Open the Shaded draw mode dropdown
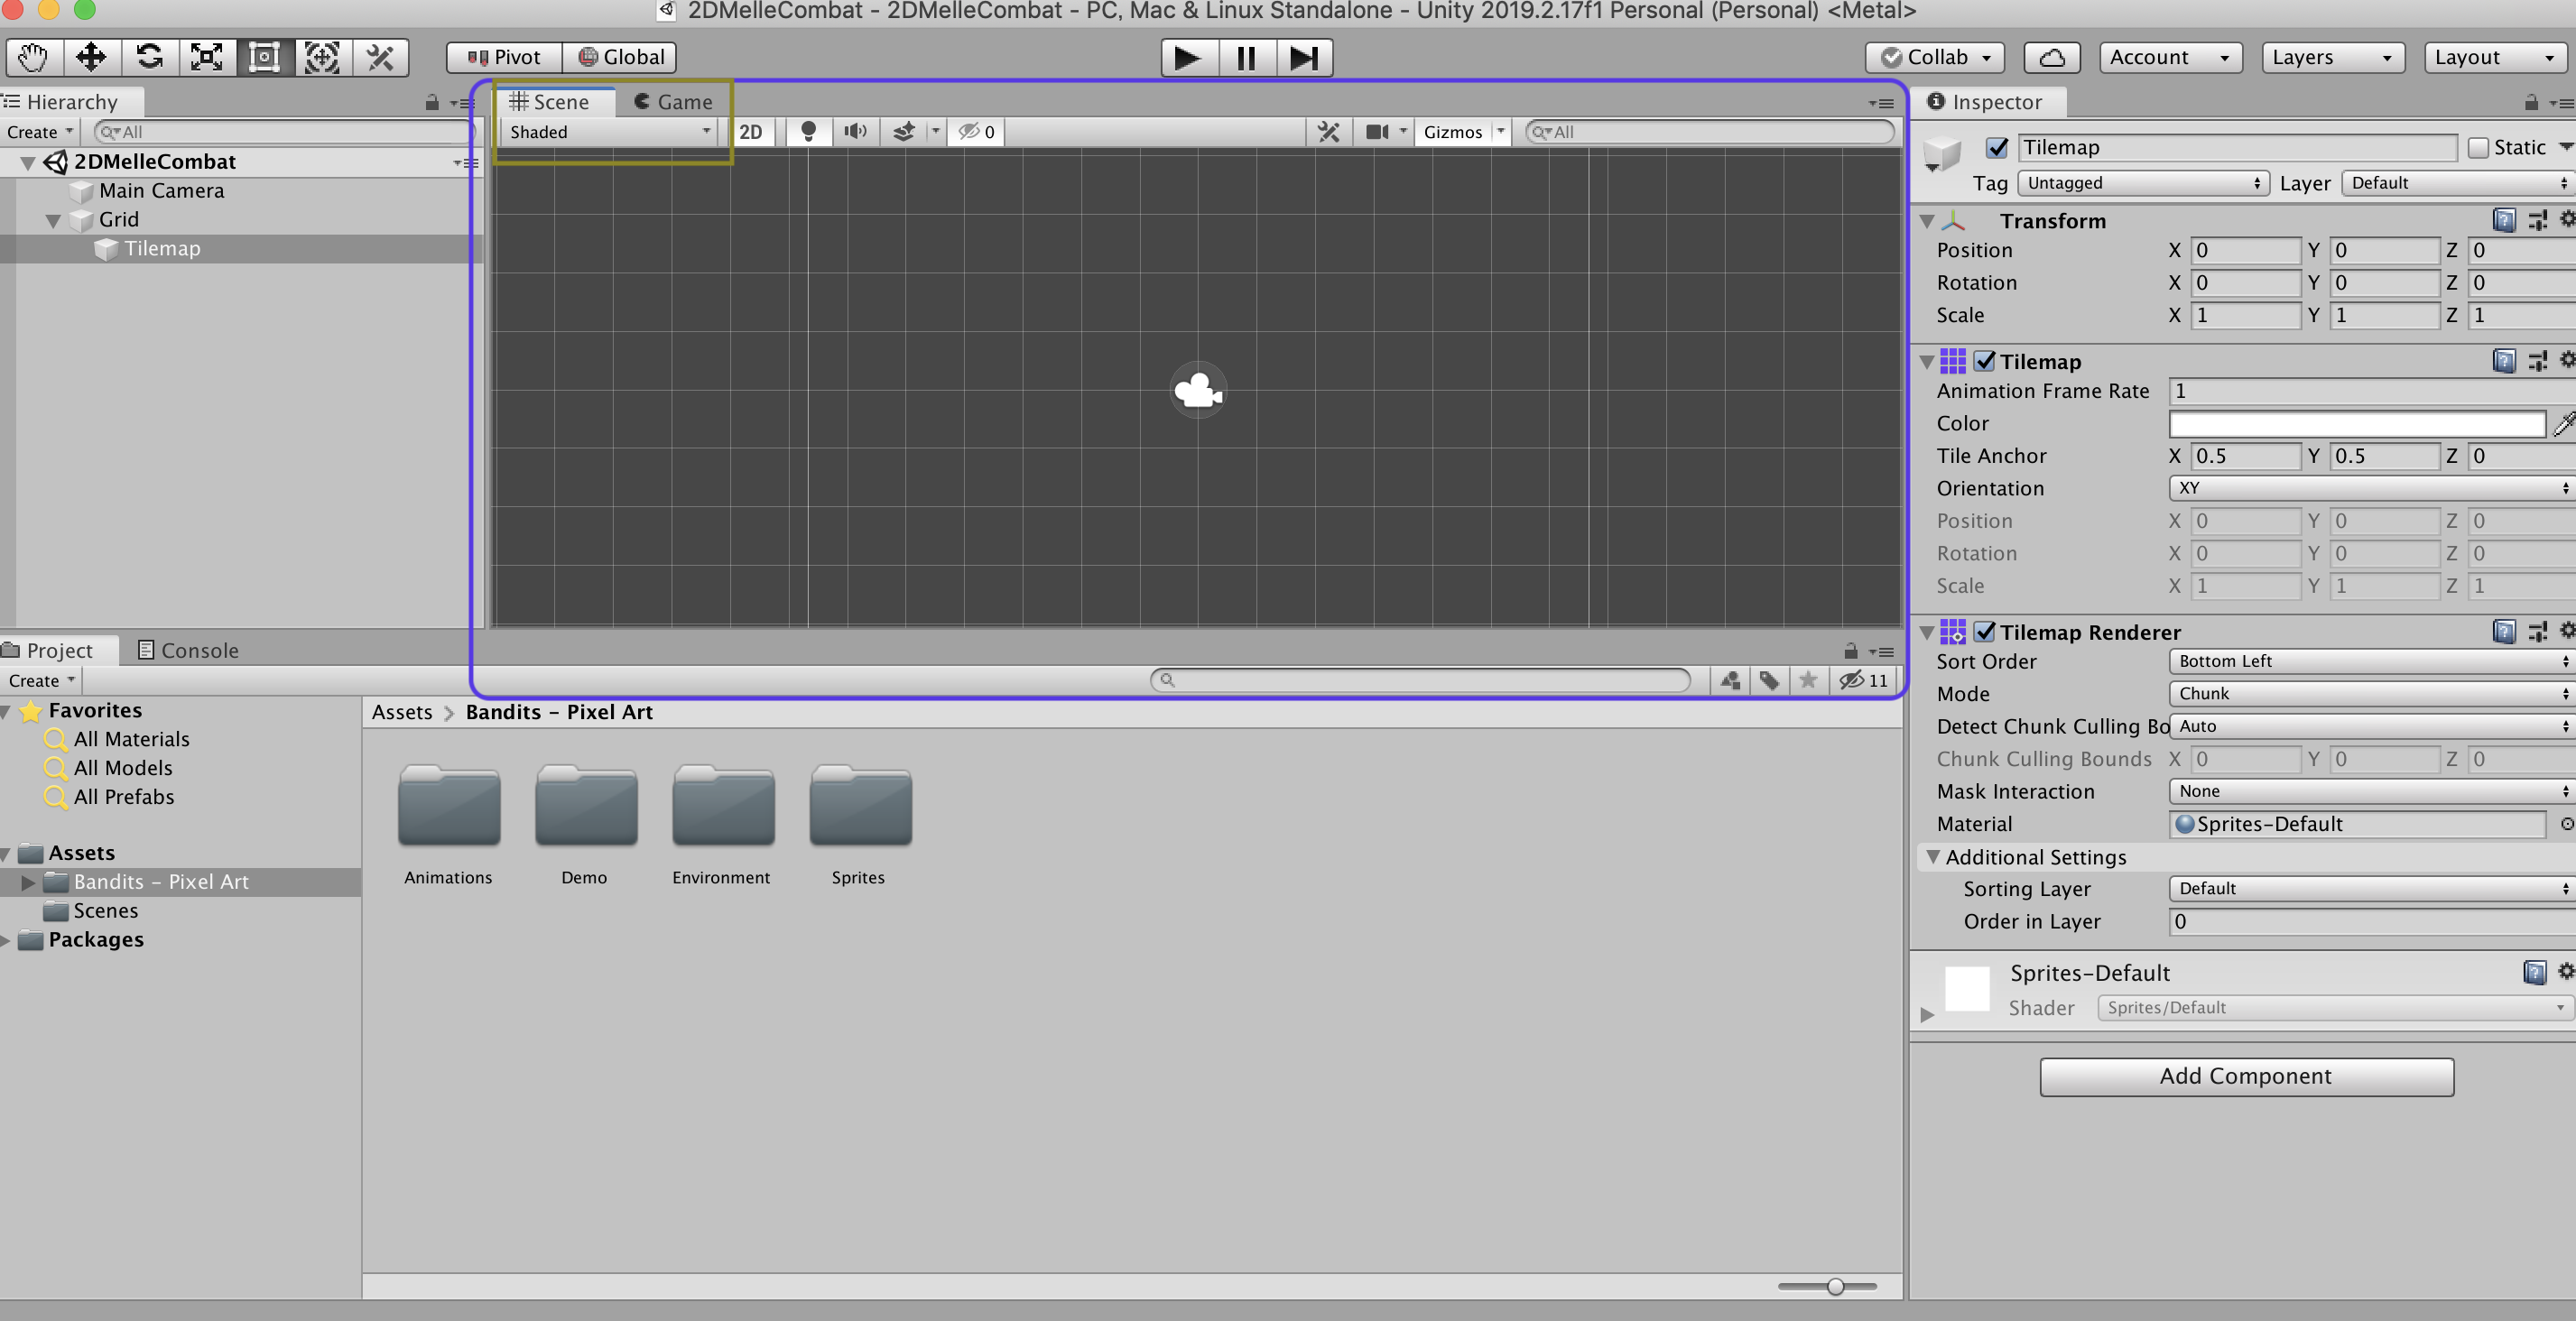The height and width of the screenshot is (1321, 2576). pos(609,132)
